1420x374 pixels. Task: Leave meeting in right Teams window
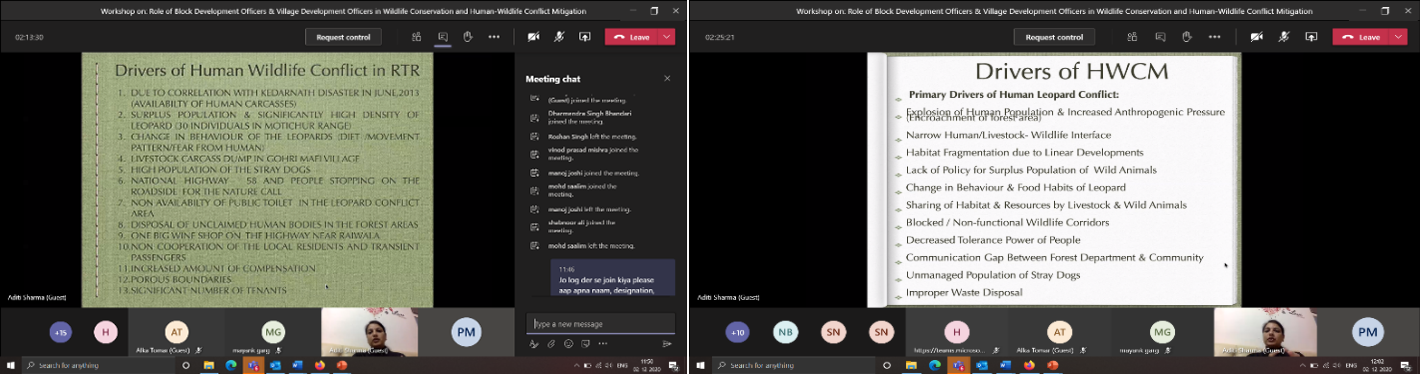tap(1361, 37)
